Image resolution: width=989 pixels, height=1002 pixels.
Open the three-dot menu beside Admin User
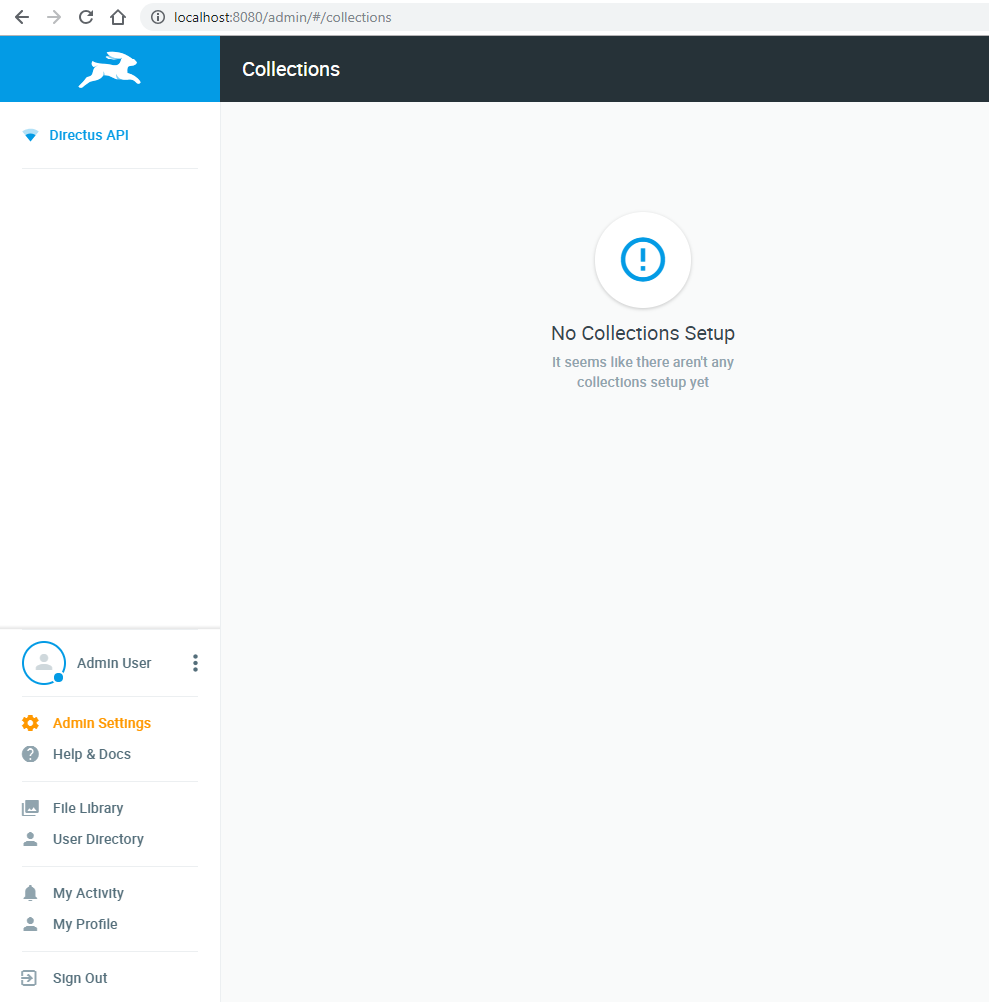(x=196, y=663)
